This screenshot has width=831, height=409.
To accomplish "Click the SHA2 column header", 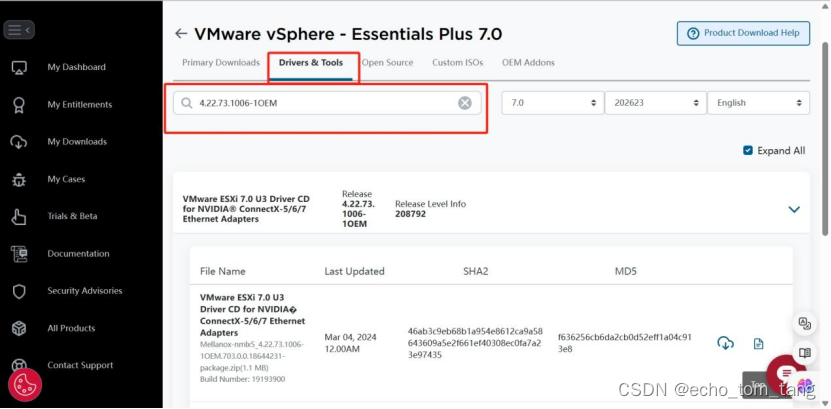I will 475,271.
